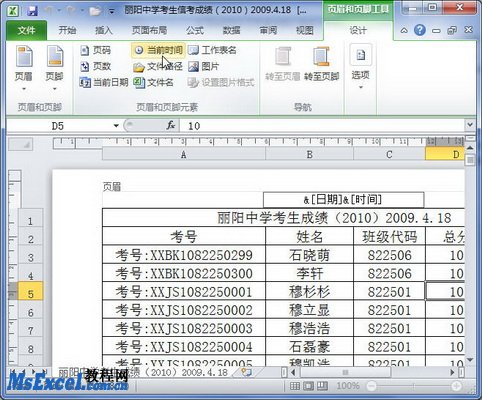Switch to the 开始 ribbon tab
The image size is (482, 400).
pyautogui.click(x=67, y=30)
